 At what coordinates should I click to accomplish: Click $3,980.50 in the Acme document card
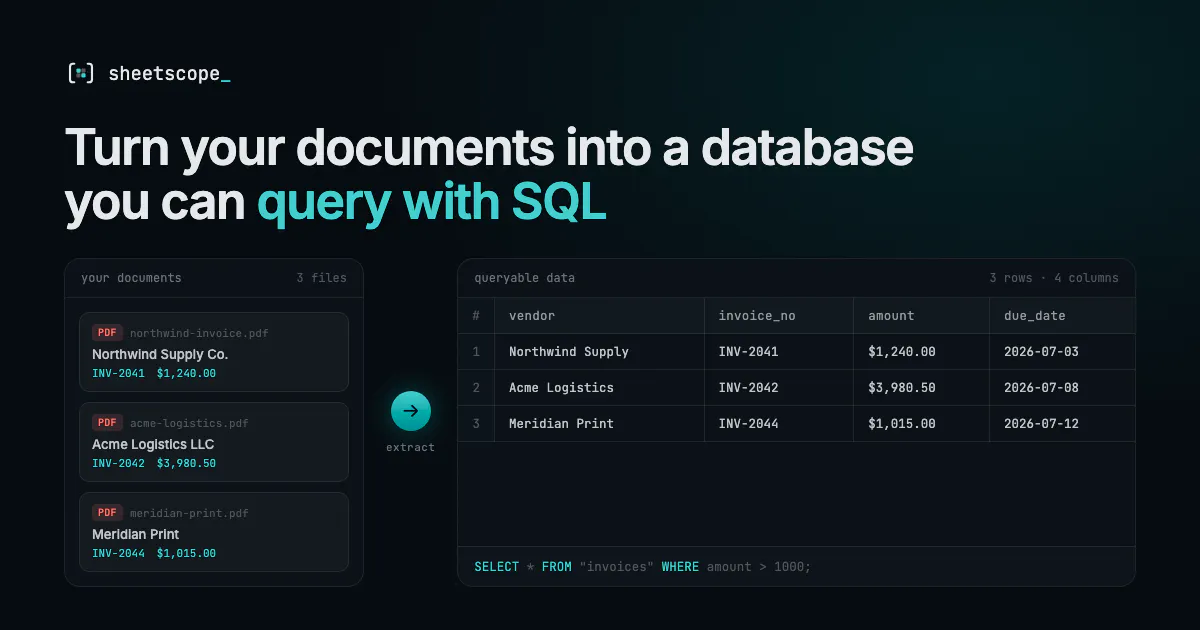click(186, 464)
